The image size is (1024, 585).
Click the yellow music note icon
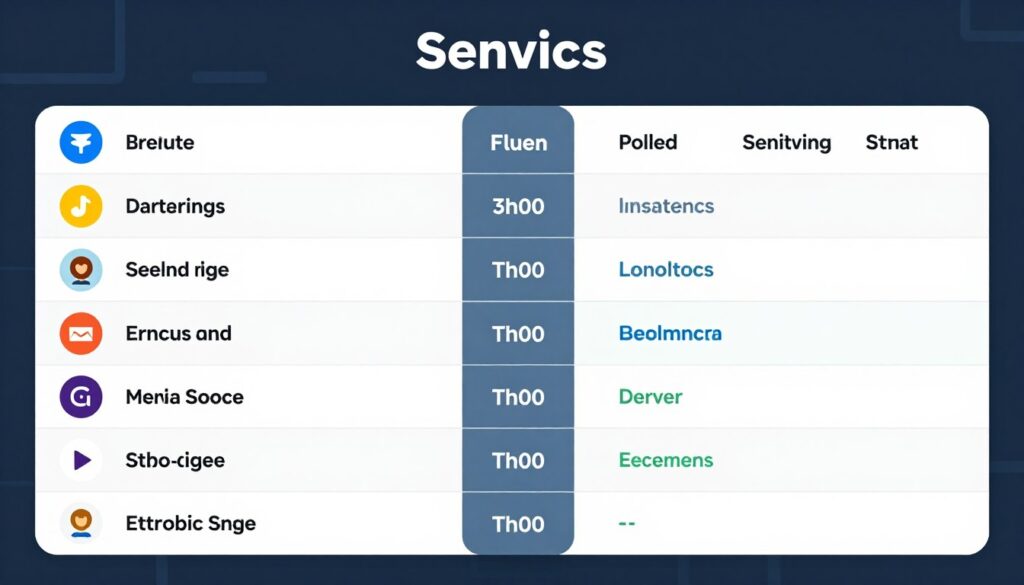point(81,206)
